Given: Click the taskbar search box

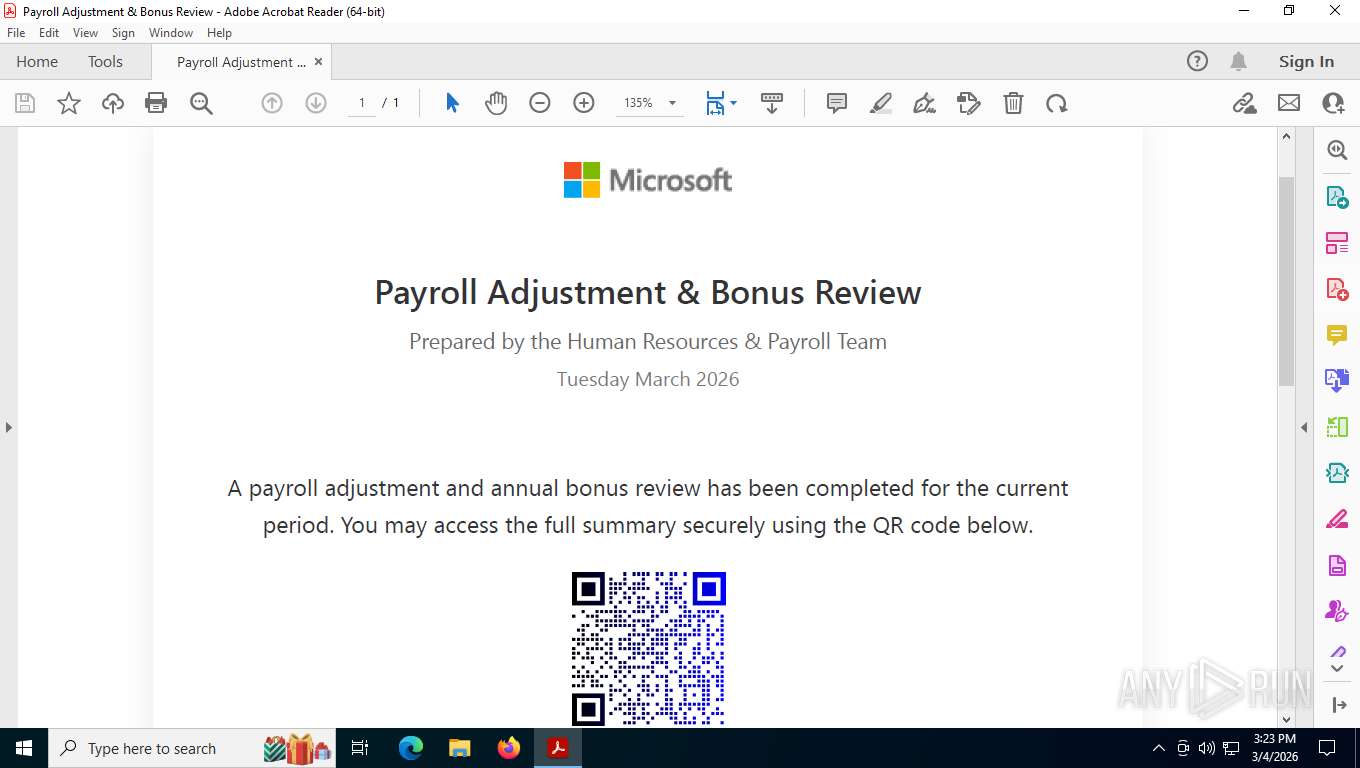Looking at the screenshot, I should 194,748.
